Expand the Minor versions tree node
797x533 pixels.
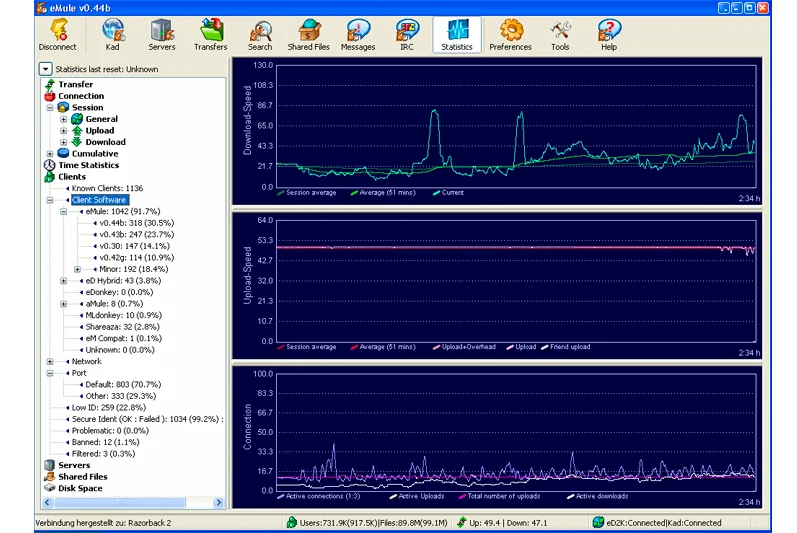pyautogui.click(x=77, y=269)
